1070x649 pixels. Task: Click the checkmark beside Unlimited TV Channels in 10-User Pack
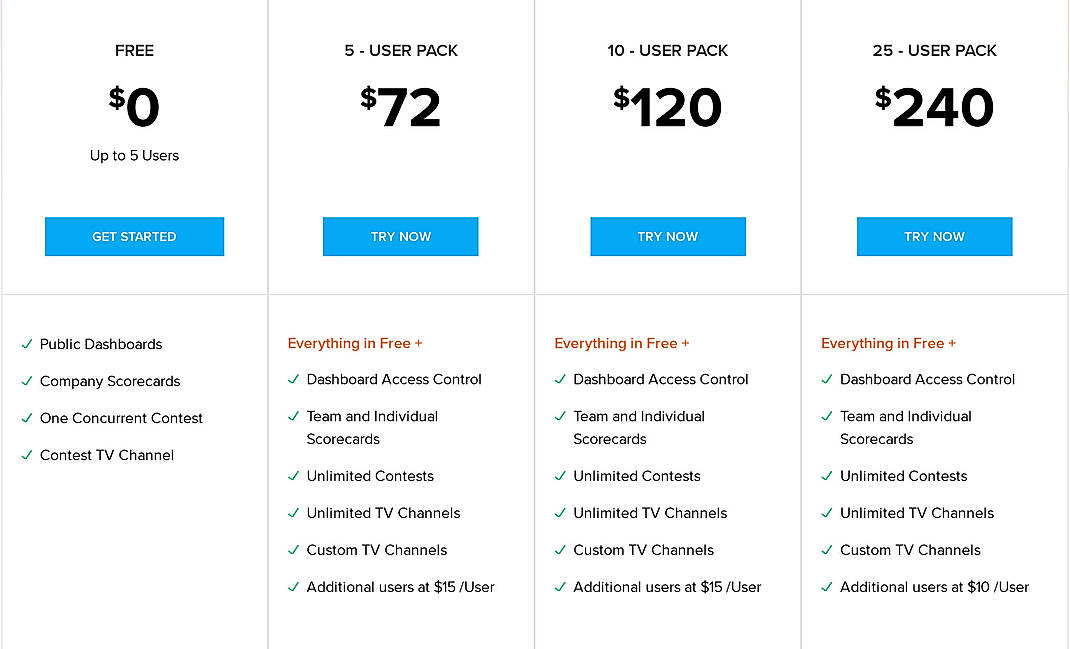(x=560, y=513)
